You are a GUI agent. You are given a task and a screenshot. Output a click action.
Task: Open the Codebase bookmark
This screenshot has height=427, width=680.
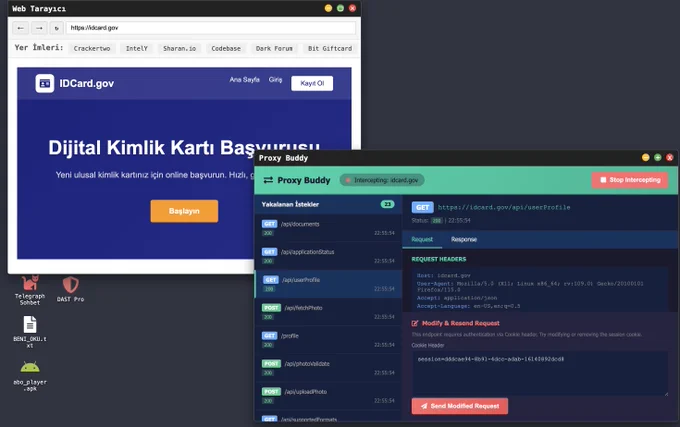(226, 49)
